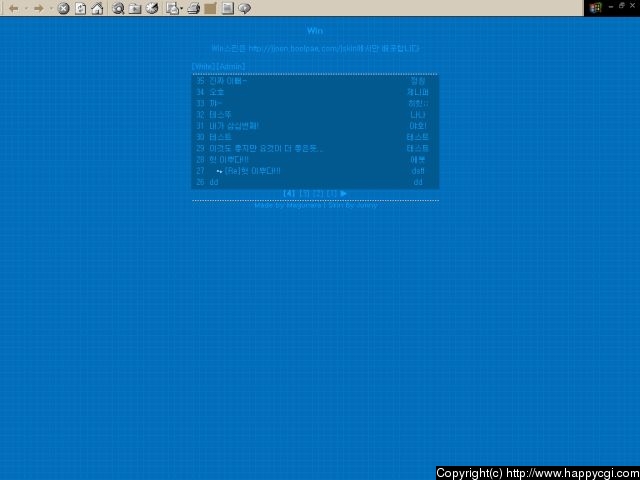
Task: Click the reply arrow icon in row 27
Action: pyautogui.click(x=220, y=171)
